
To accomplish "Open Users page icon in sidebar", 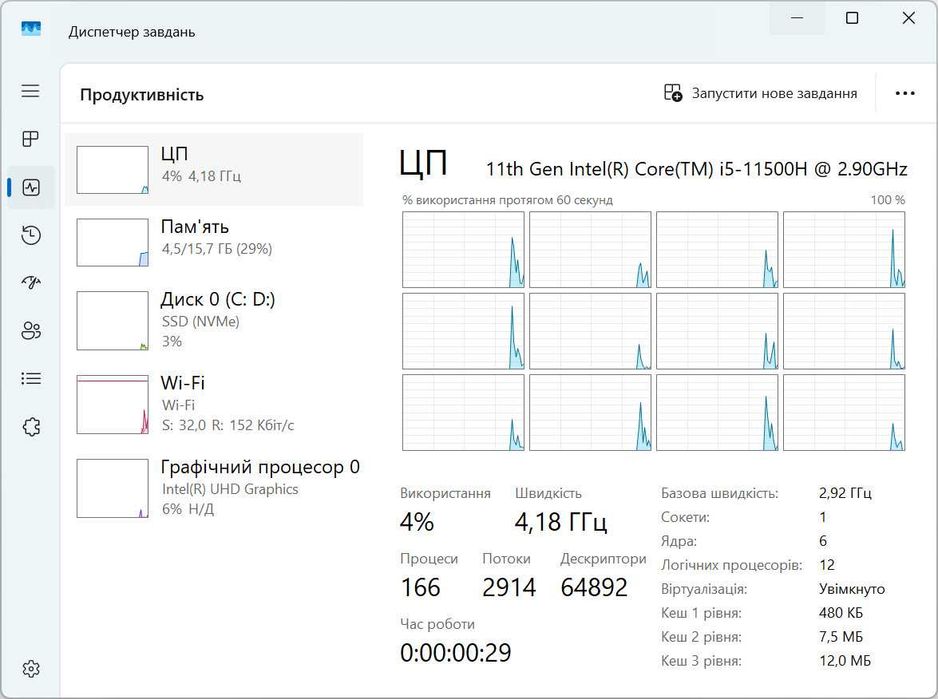I will tap(31, 330).
